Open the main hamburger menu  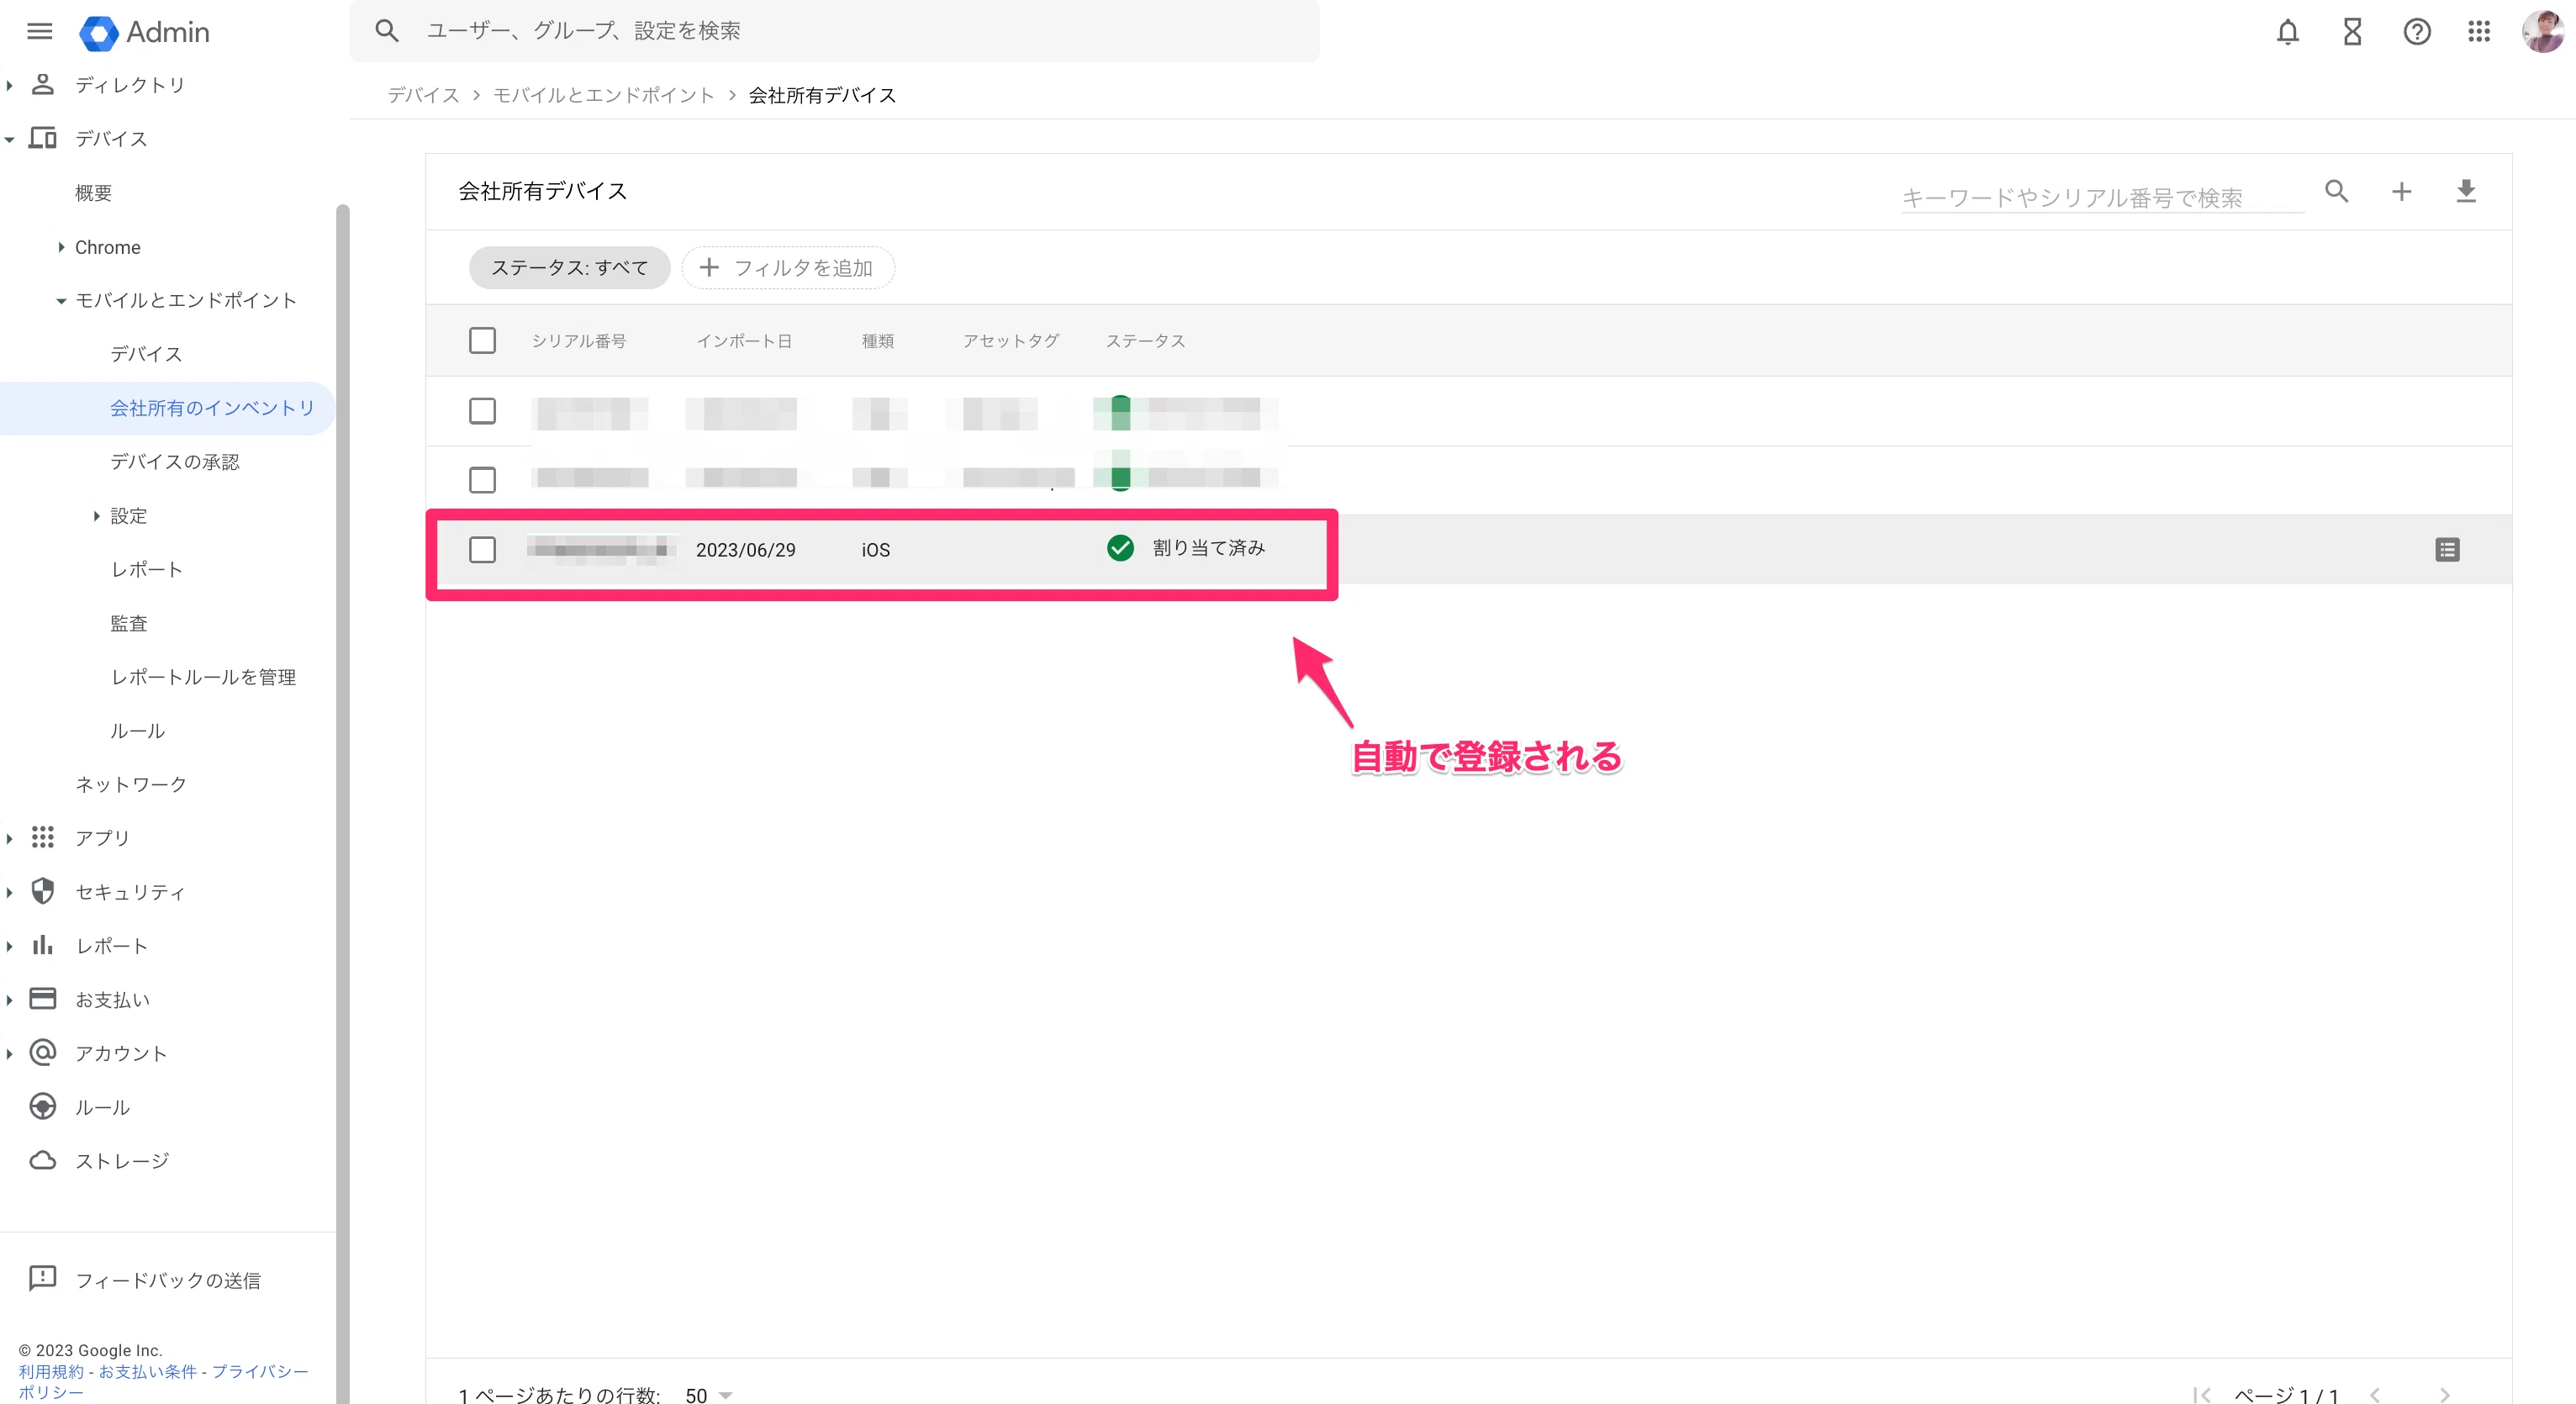click(x=39, y=31)
